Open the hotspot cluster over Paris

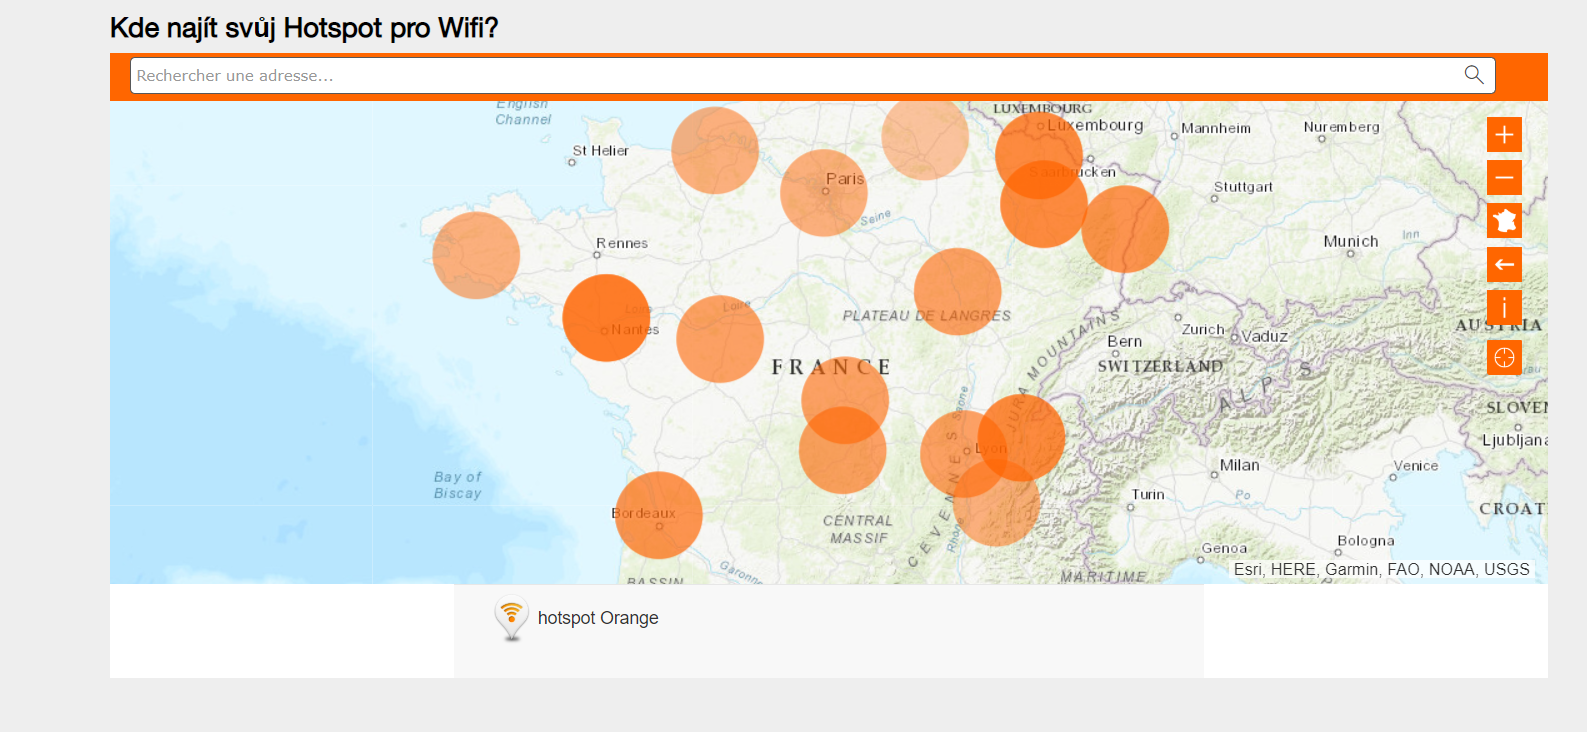(824, 193)
